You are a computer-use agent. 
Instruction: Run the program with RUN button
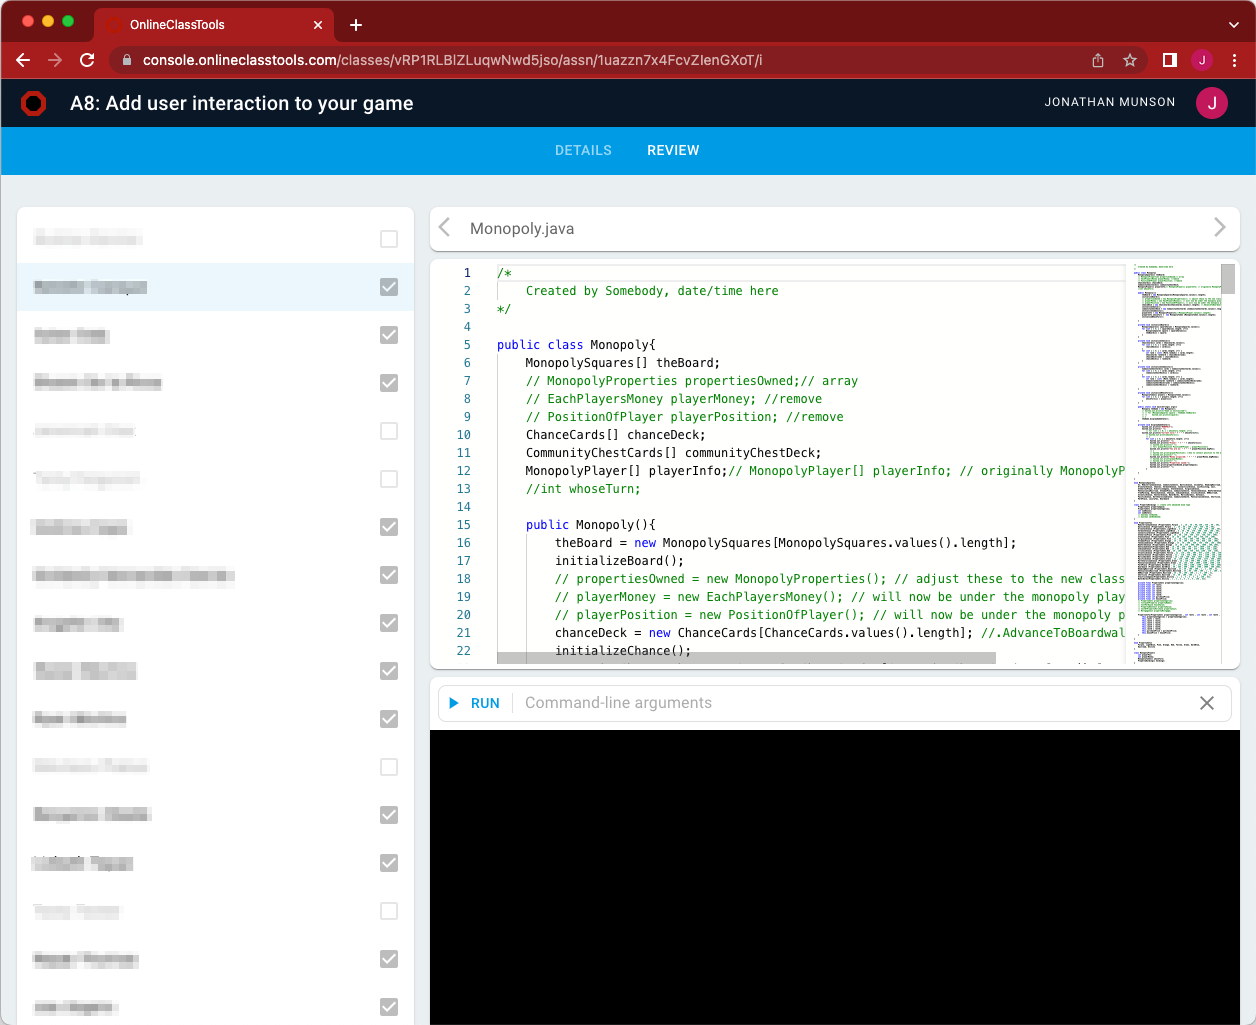point(475,703)
